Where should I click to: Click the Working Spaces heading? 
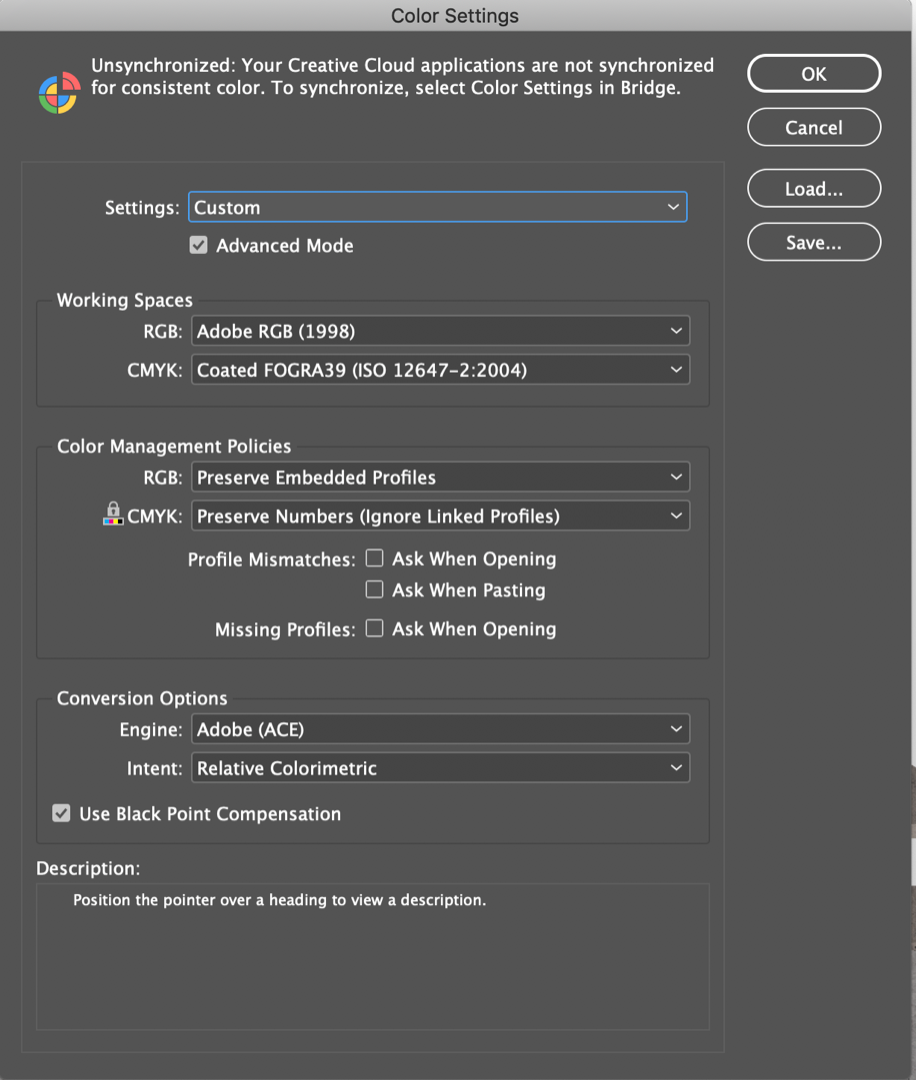click(125, 300)
